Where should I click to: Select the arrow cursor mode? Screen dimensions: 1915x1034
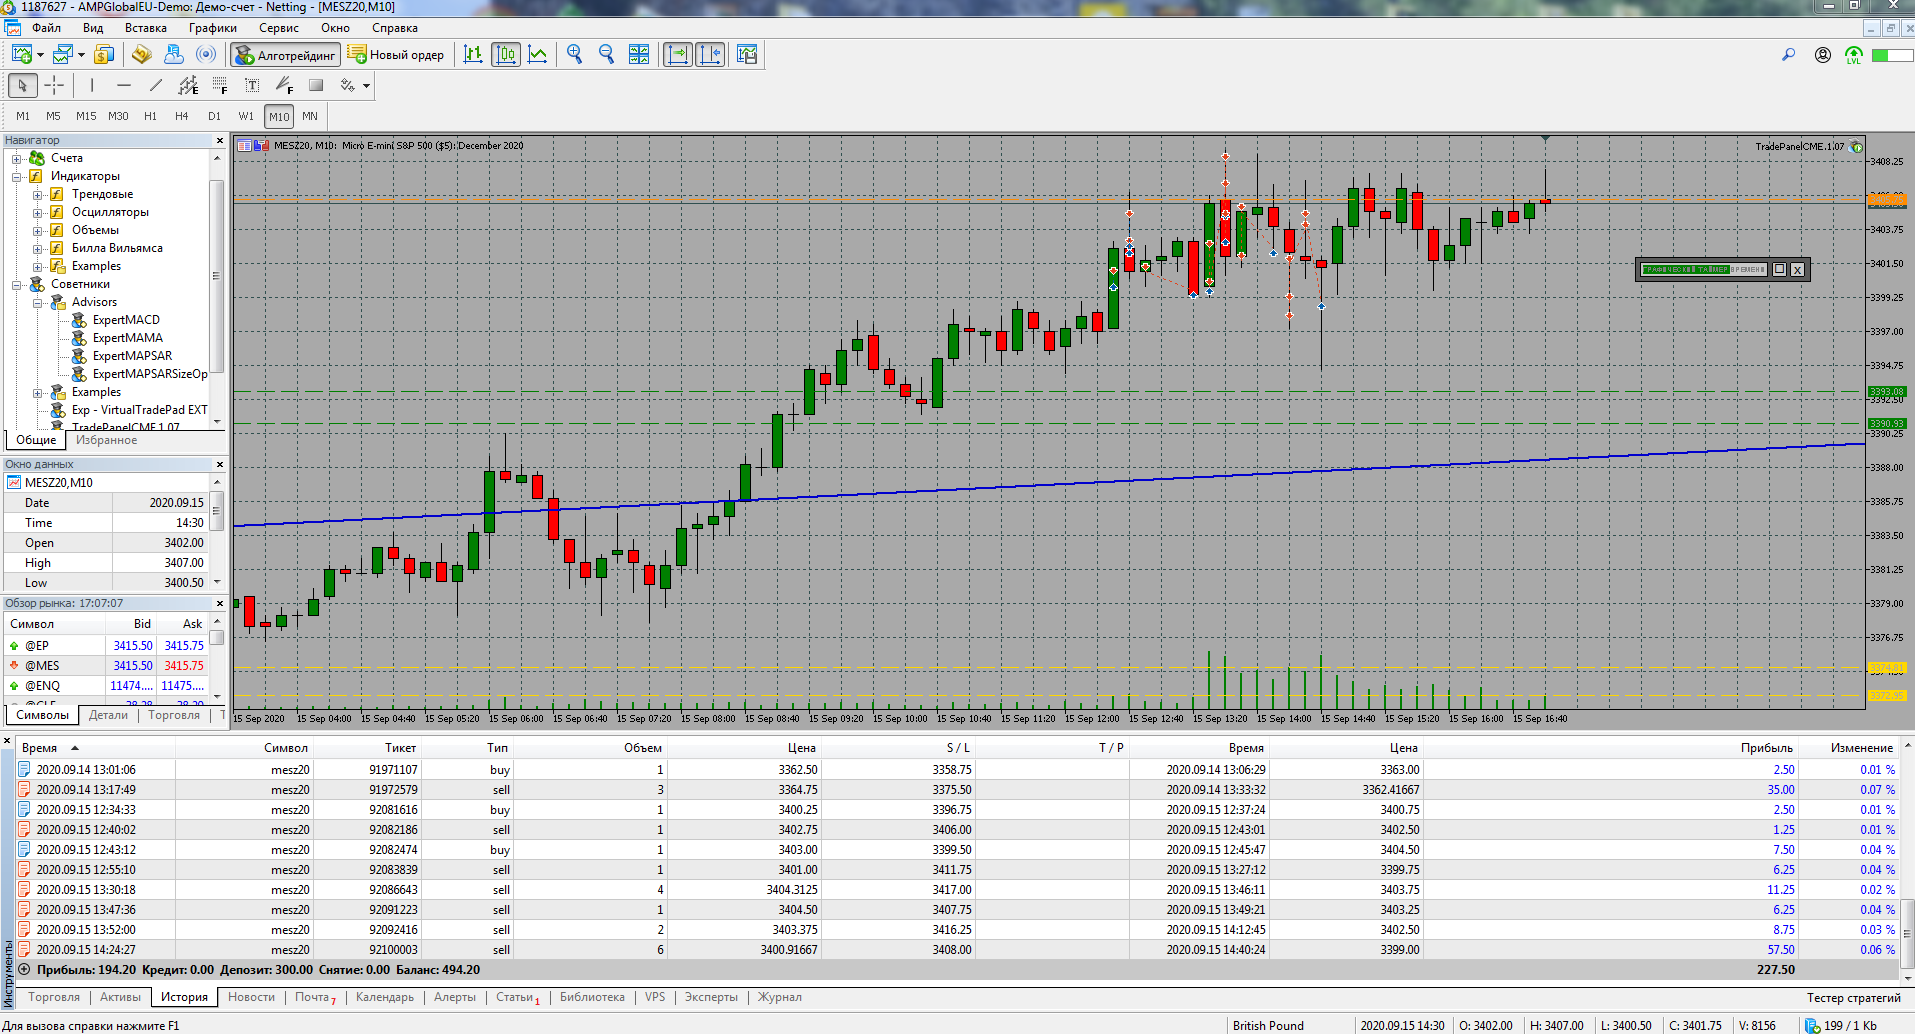[23, 85]
